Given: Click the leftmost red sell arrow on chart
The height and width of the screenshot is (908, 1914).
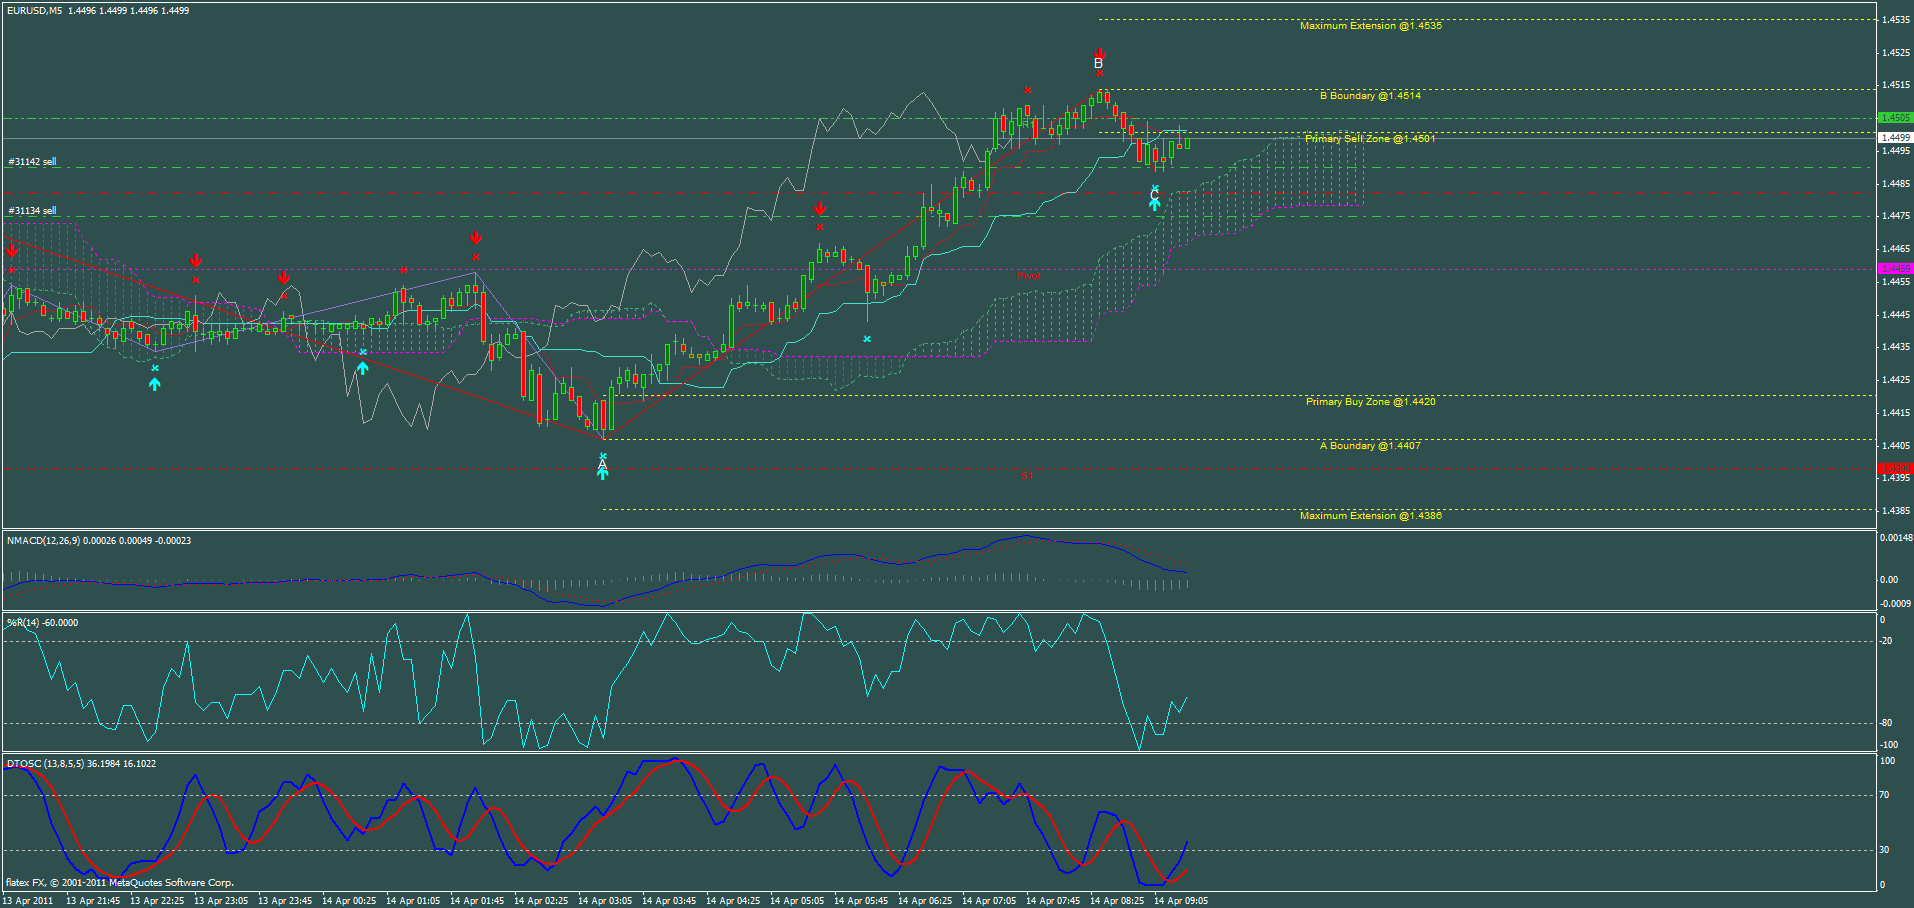Looking at the screenshot, I should point(11,250).
